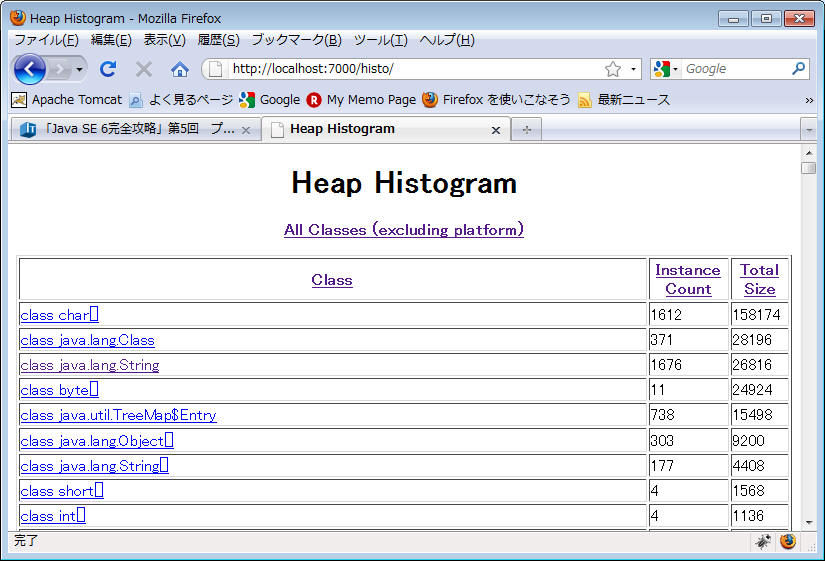
Task: Open the All Classes (excluding platform) link
Action: click(403, 230)
